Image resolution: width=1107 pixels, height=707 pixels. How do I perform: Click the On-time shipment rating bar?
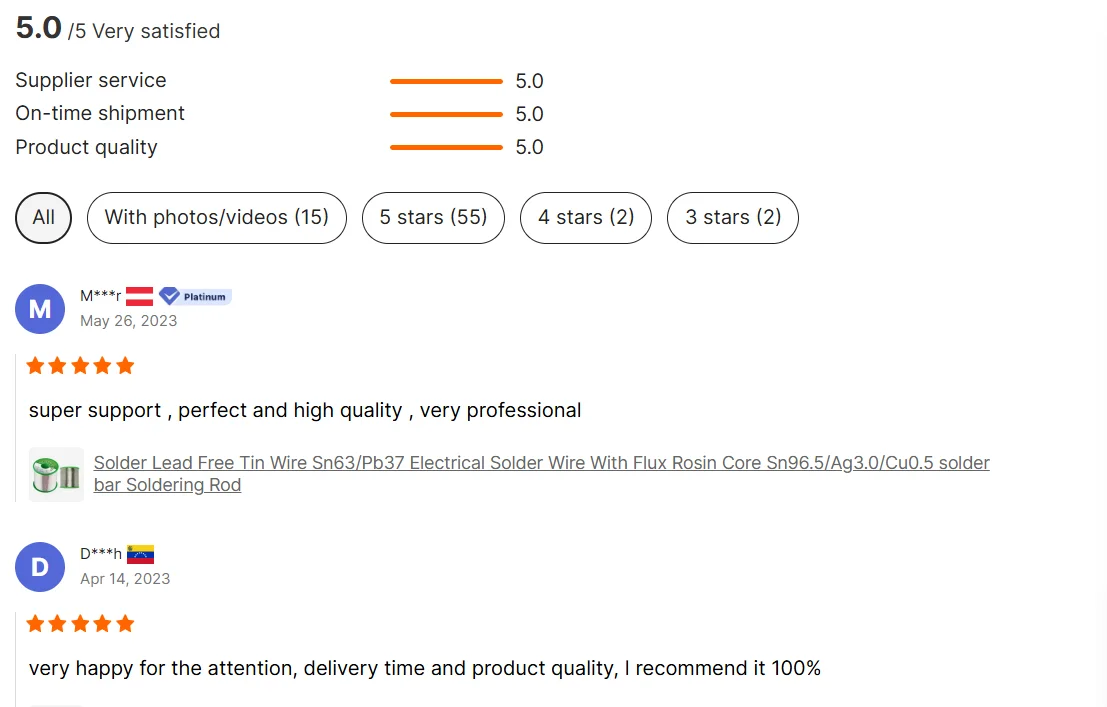click(x=446, y=114)
